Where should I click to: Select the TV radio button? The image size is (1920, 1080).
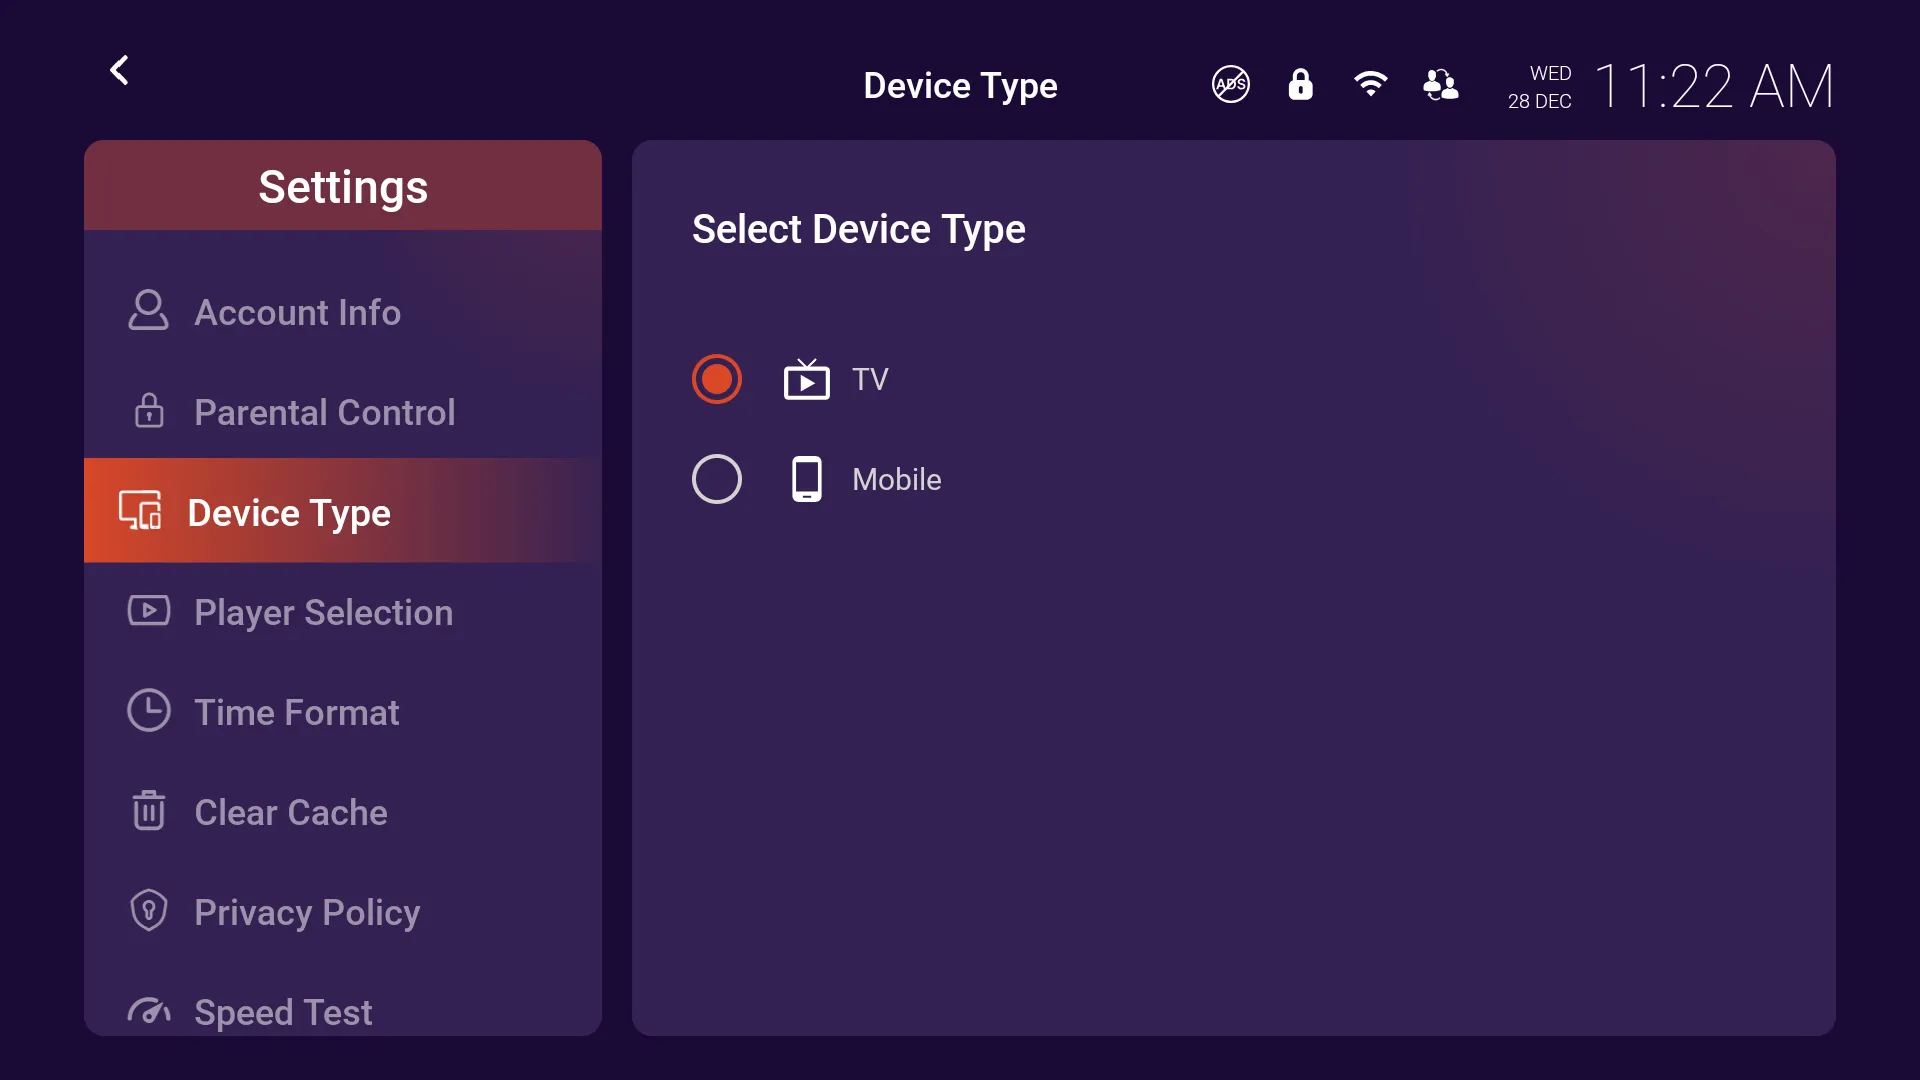point(717,379)
